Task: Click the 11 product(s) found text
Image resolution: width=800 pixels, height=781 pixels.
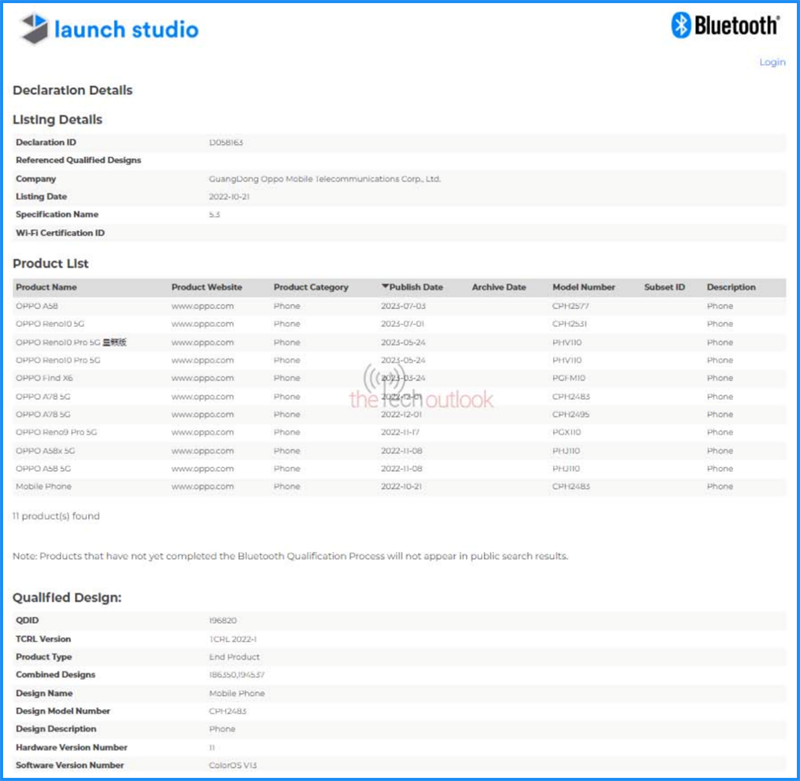Action: 56,516
